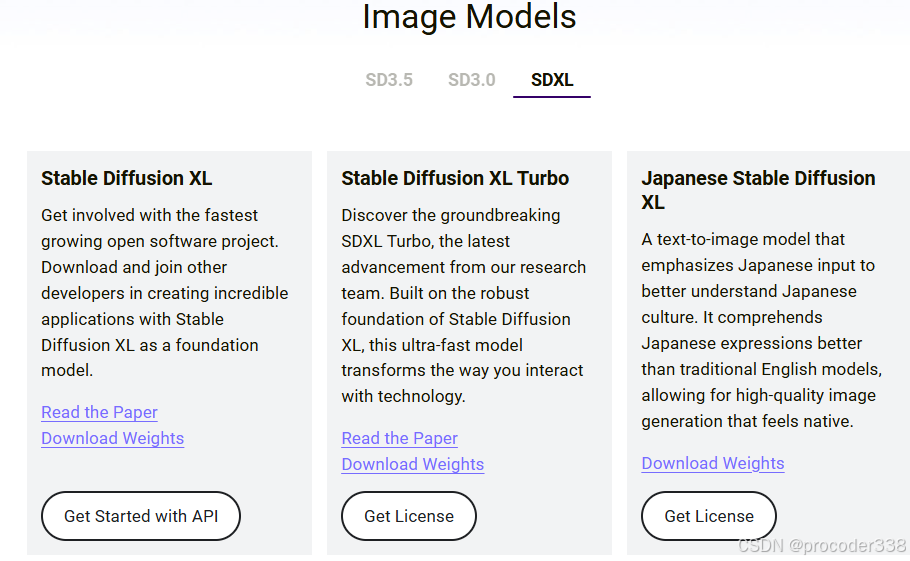This screenshot has width=910, height=561.
Task: Open Read the Paper for SDXL Turbo
Action: [399, 438]
